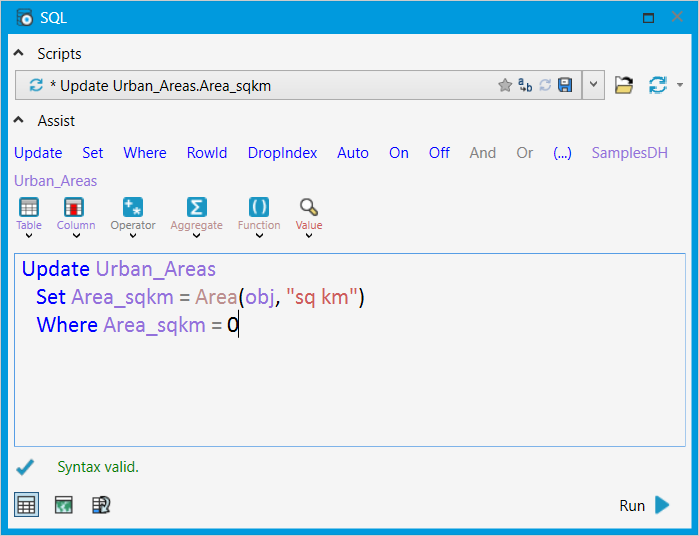699x536 pixels.
Task: Expand the Function dropdown chevron
Action: 259,236
